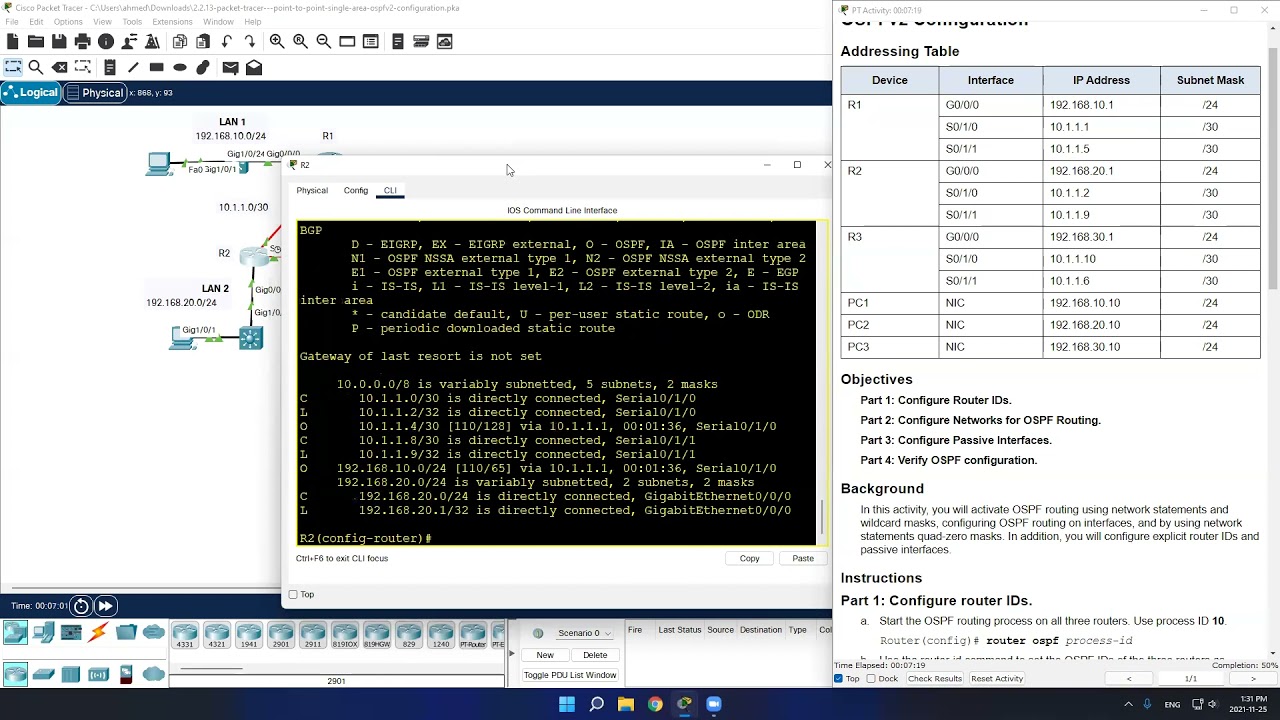Image resolution: width=1280 pixels, height=720 pixels.
Task: Select the 2911 router device
Action: coord(313,635)
